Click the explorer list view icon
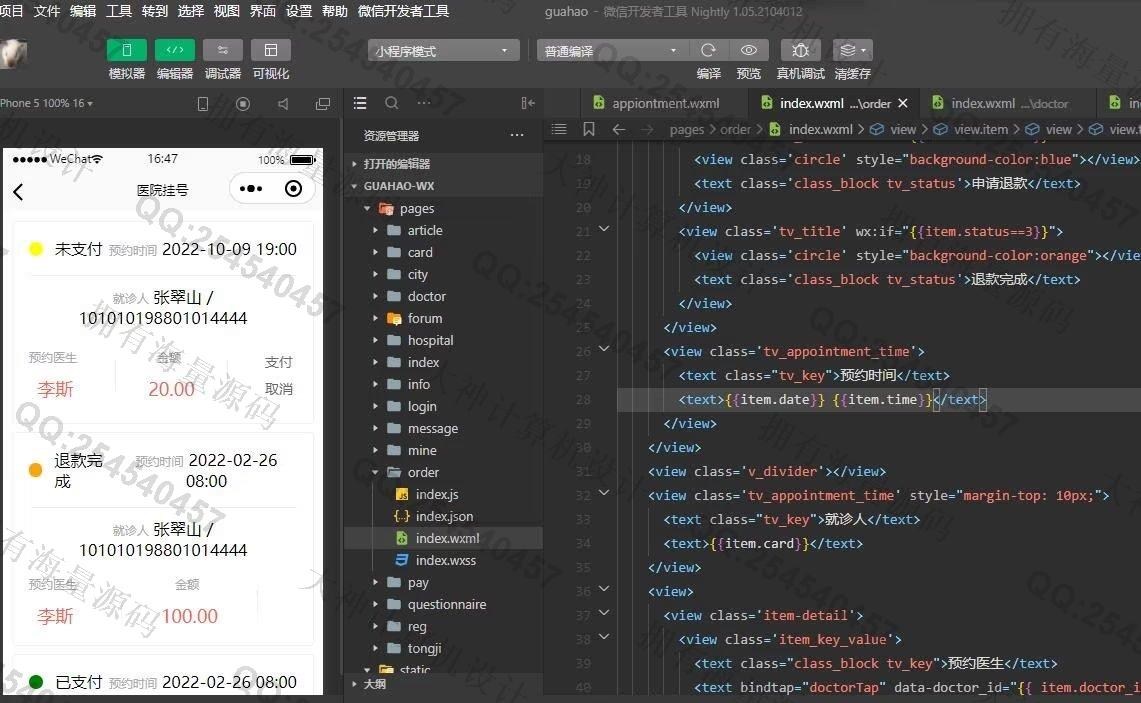The height and width of the screenshot is (703, 1141). [x=359, y=103]
